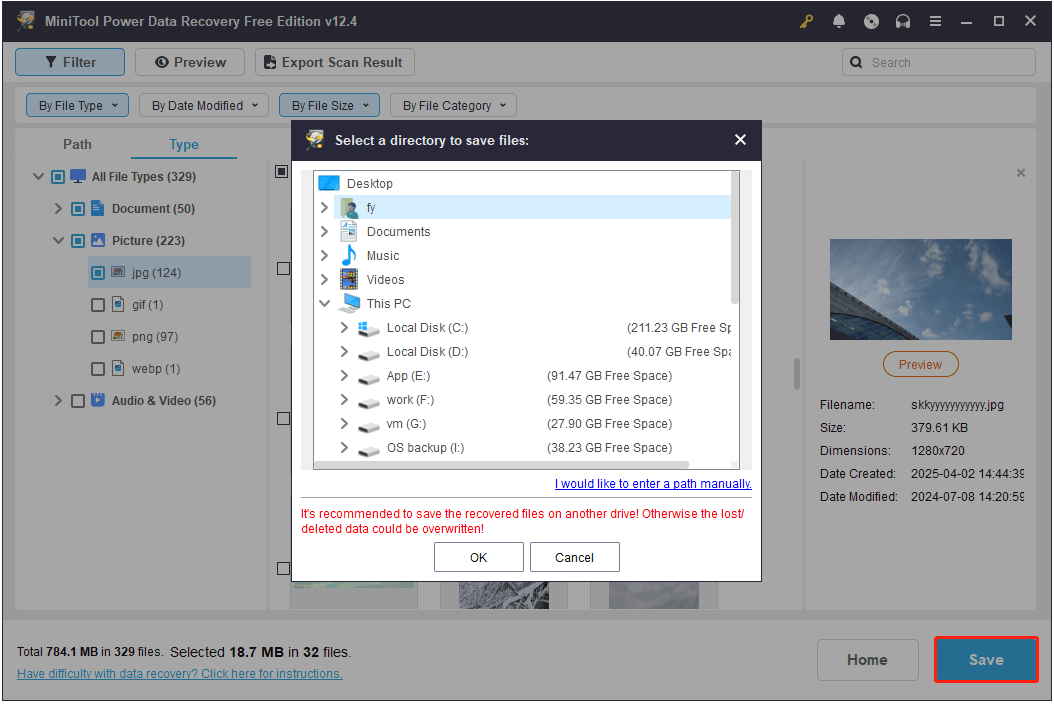Open the enter path manually link
This screenshot has width=1054, height=704.
[x=652, y=483]
